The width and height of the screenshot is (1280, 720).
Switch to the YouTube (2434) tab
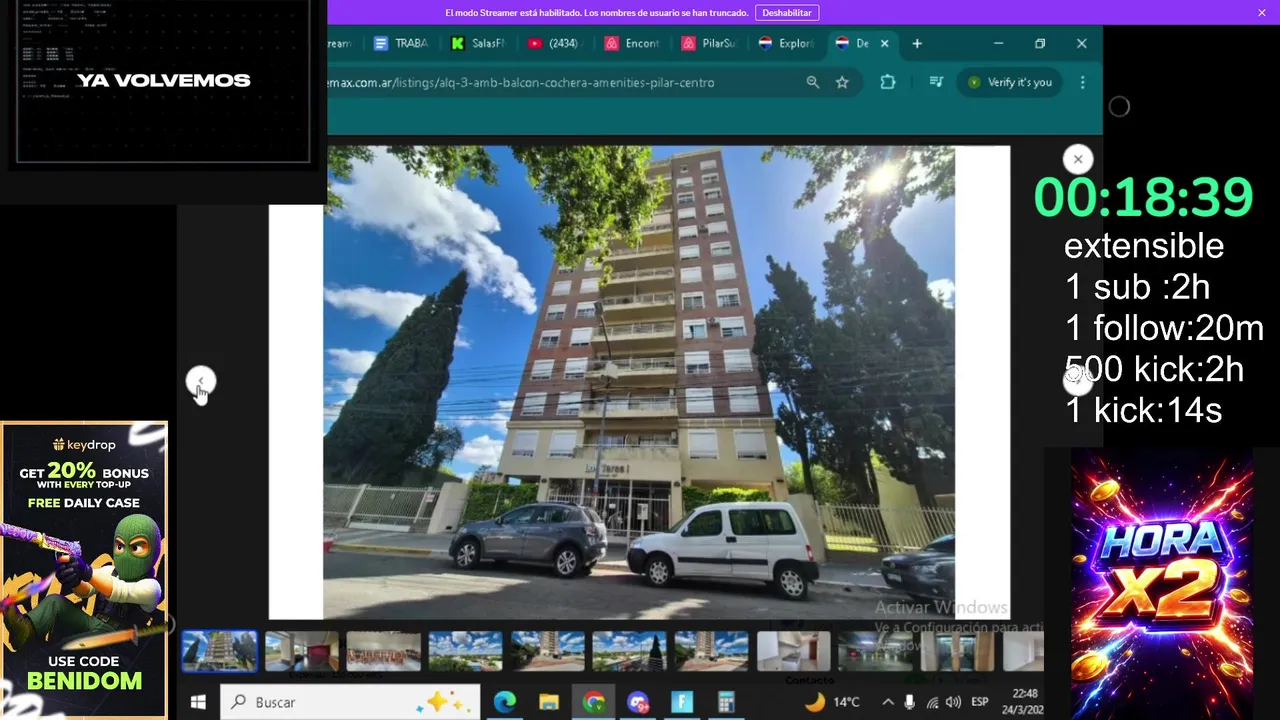555,43
